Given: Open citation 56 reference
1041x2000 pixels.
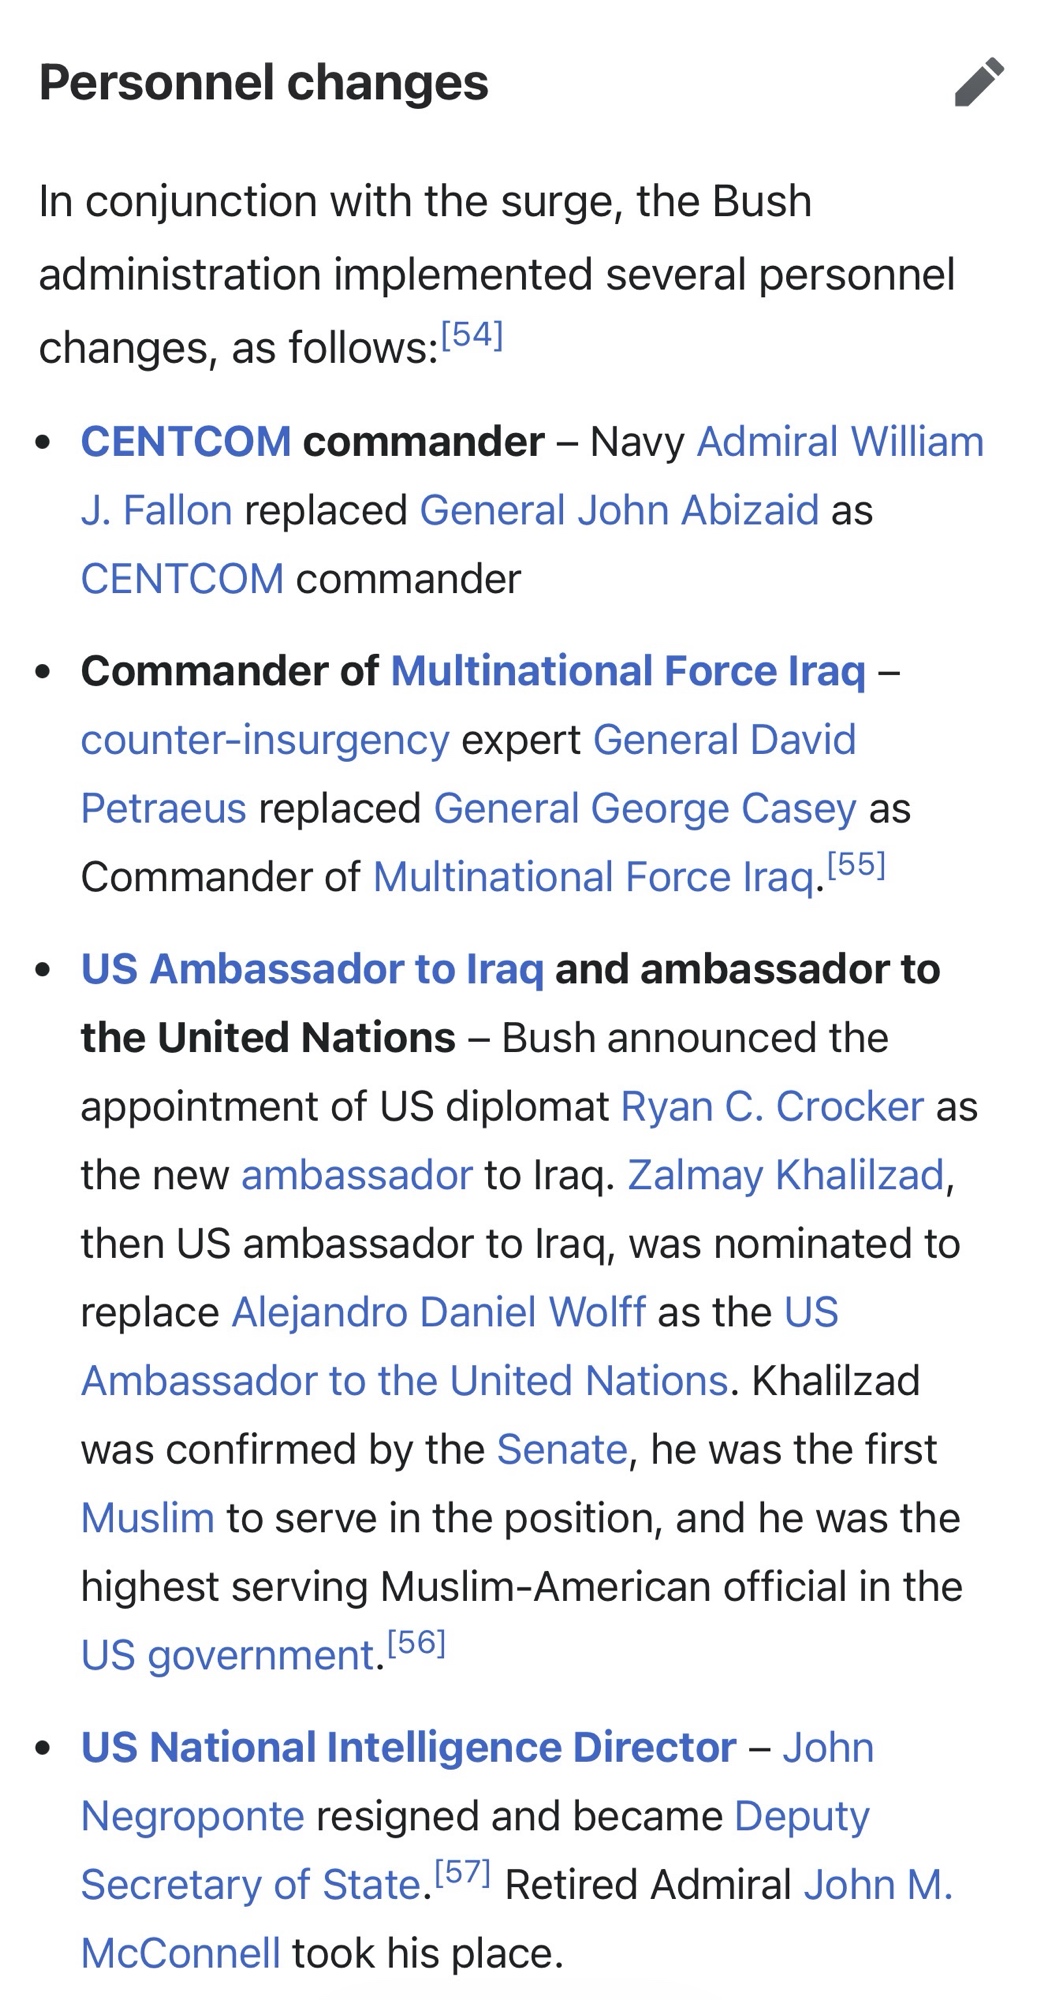Looking at the screenshot, I should [x=416, y=1643].
